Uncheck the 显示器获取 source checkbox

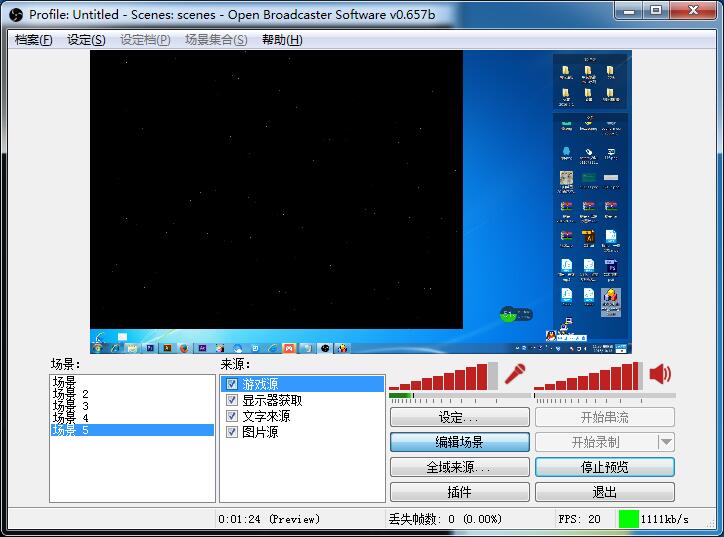click(x=232, y=400)
